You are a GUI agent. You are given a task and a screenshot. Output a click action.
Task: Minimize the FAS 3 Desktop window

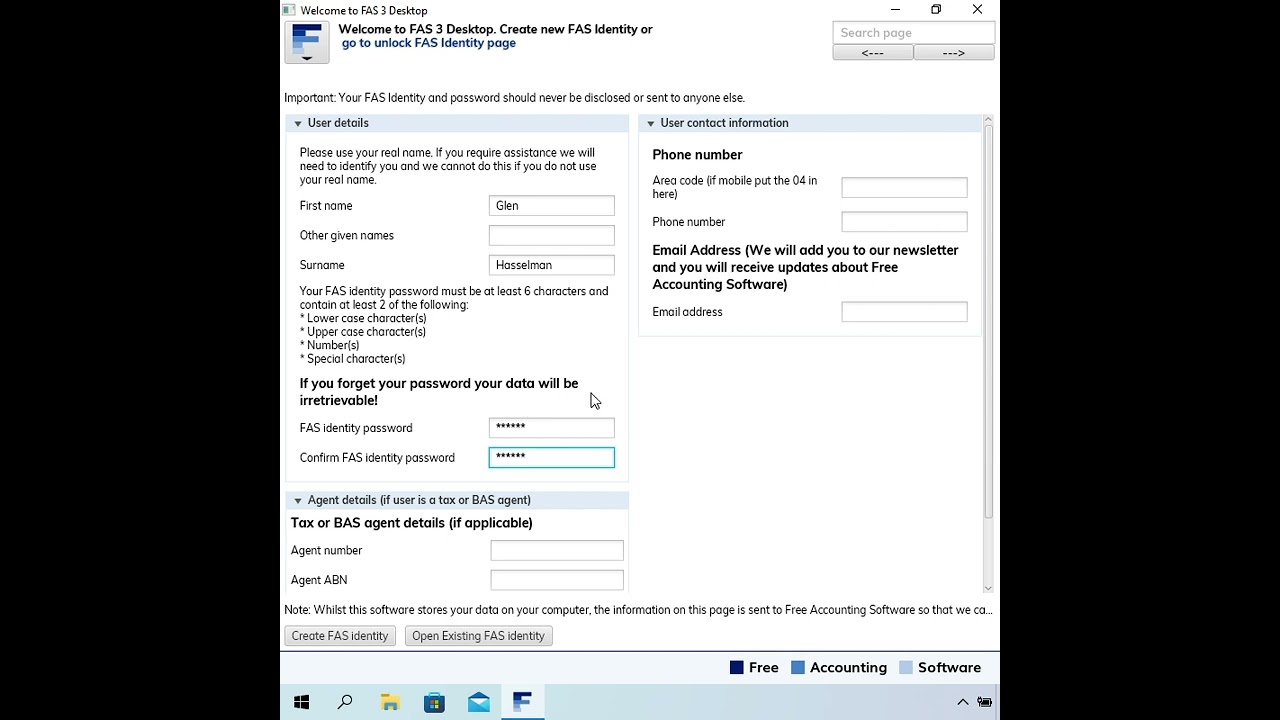pos(895,10)
